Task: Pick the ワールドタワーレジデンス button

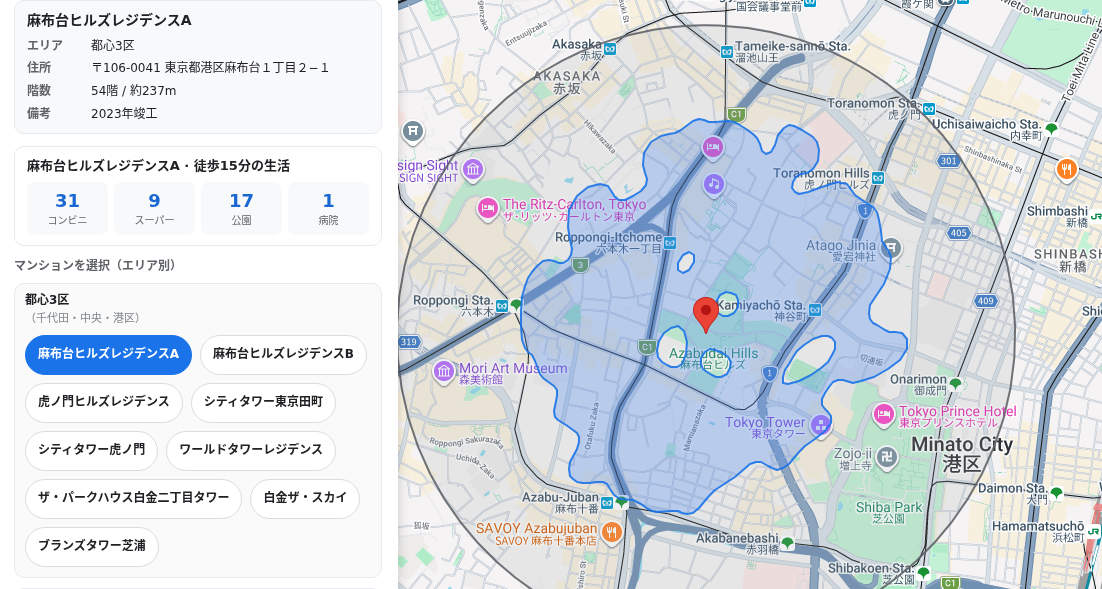Action: 251,451
